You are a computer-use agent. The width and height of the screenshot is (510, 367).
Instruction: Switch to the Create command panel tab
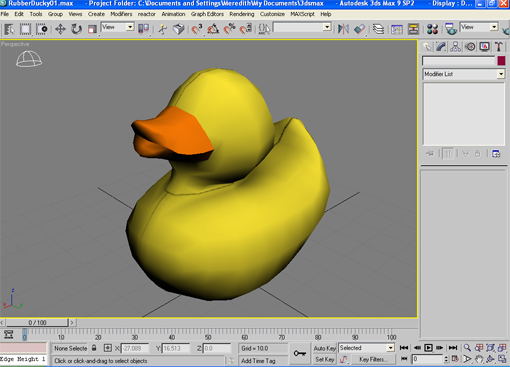pos(427,47)
